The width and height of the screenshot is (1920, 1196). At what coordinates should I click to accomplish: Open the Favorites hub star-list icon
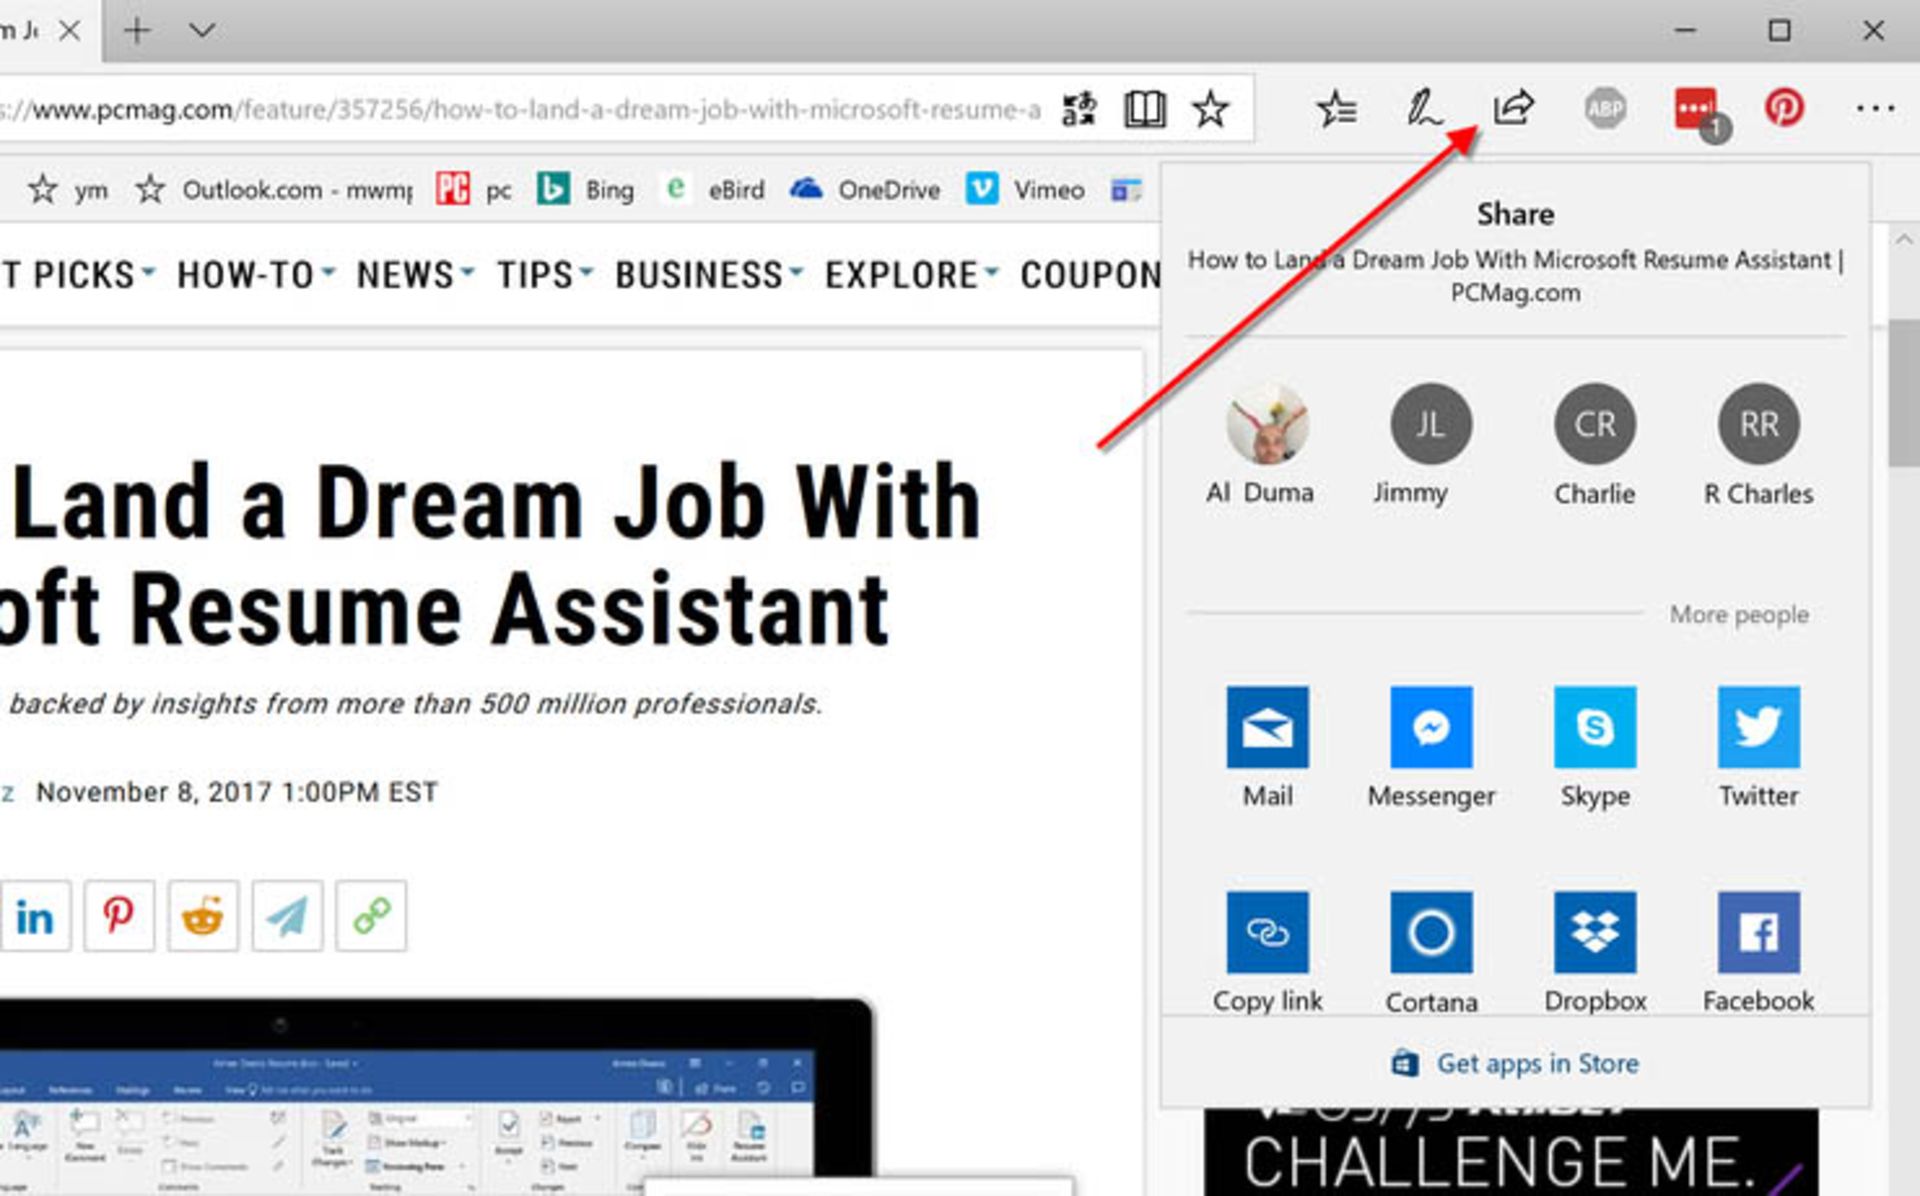coord(1336,109)
